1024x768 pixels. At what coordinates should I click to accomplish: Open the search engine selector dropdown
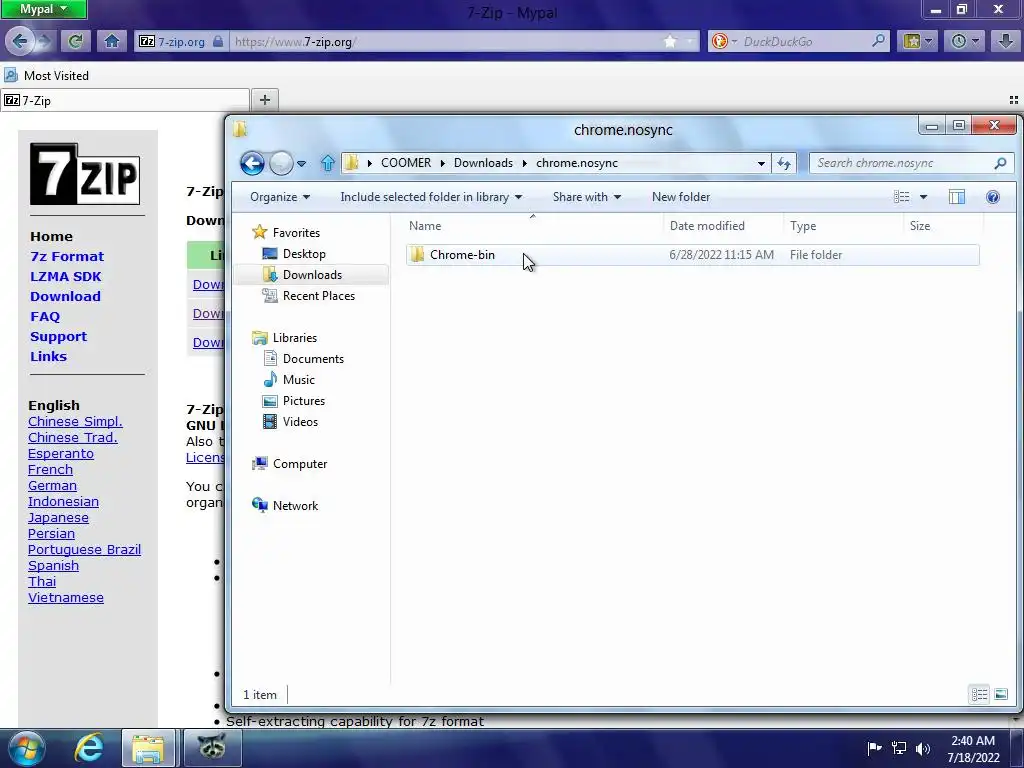[725, 41]
